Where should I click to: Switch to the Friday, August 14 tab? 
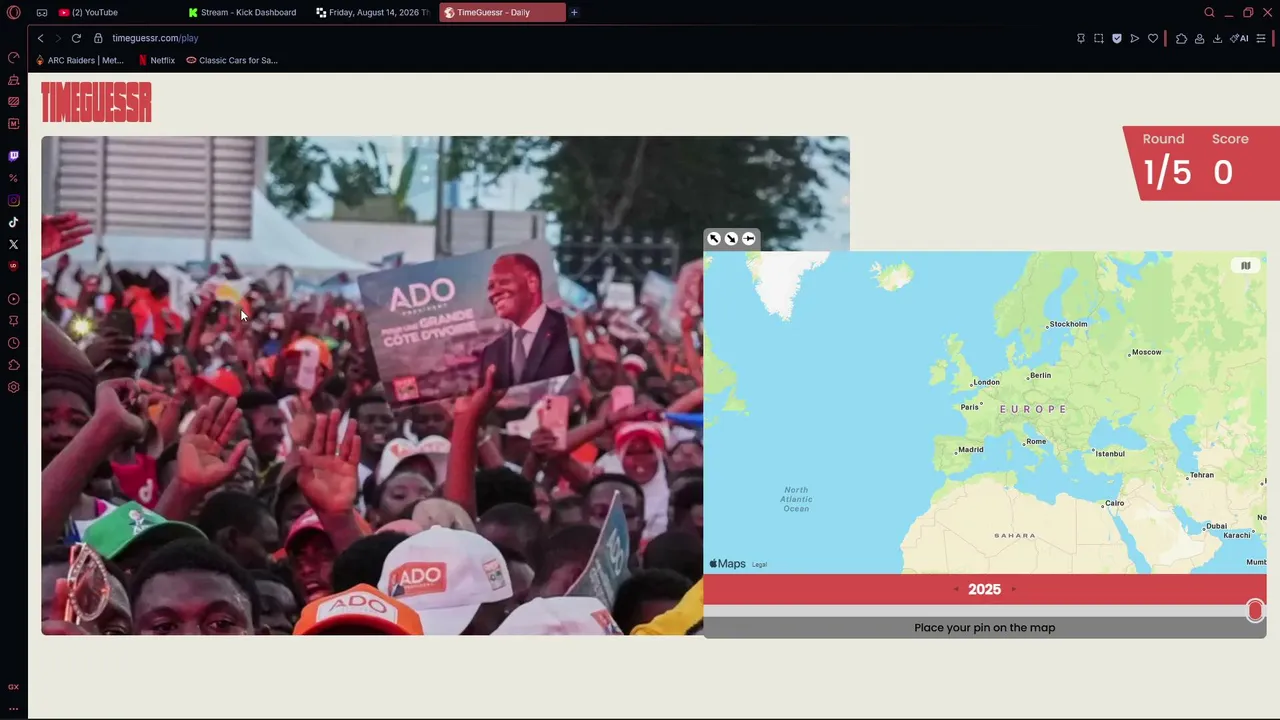click(374, 12)
